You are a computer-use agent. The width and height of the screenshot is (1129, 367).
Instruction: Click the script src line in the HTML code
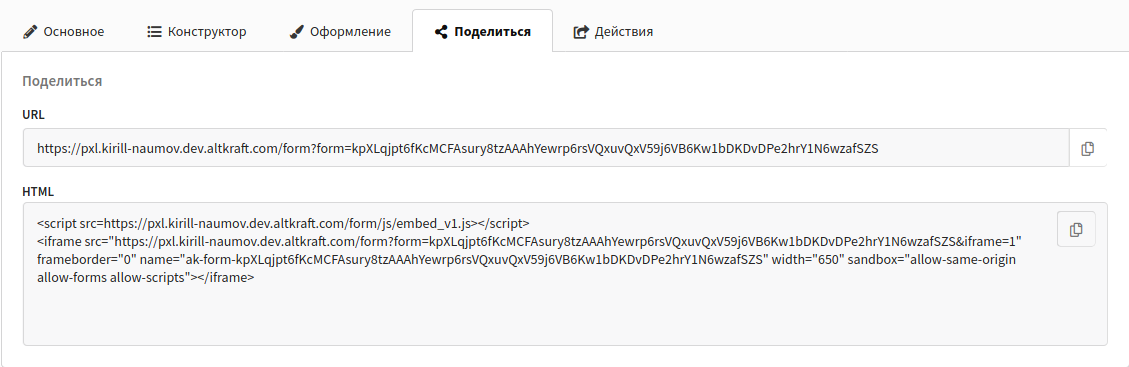(x=284, y=222)
